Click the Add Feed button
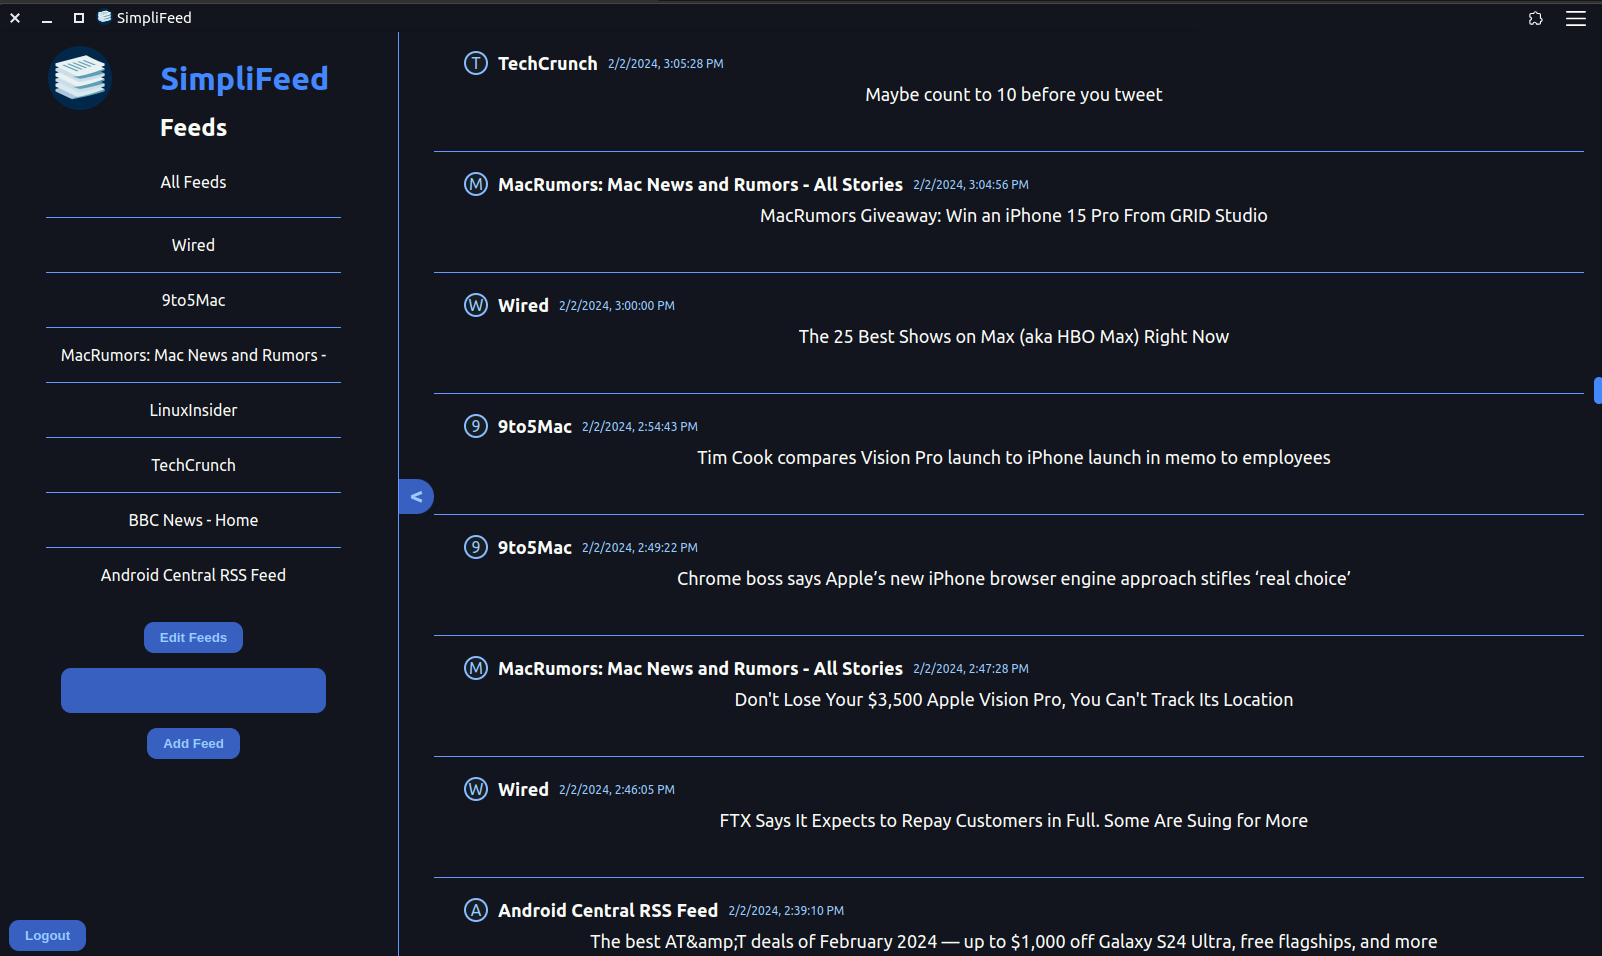The image size is (1602, 956). click(193, 743)
